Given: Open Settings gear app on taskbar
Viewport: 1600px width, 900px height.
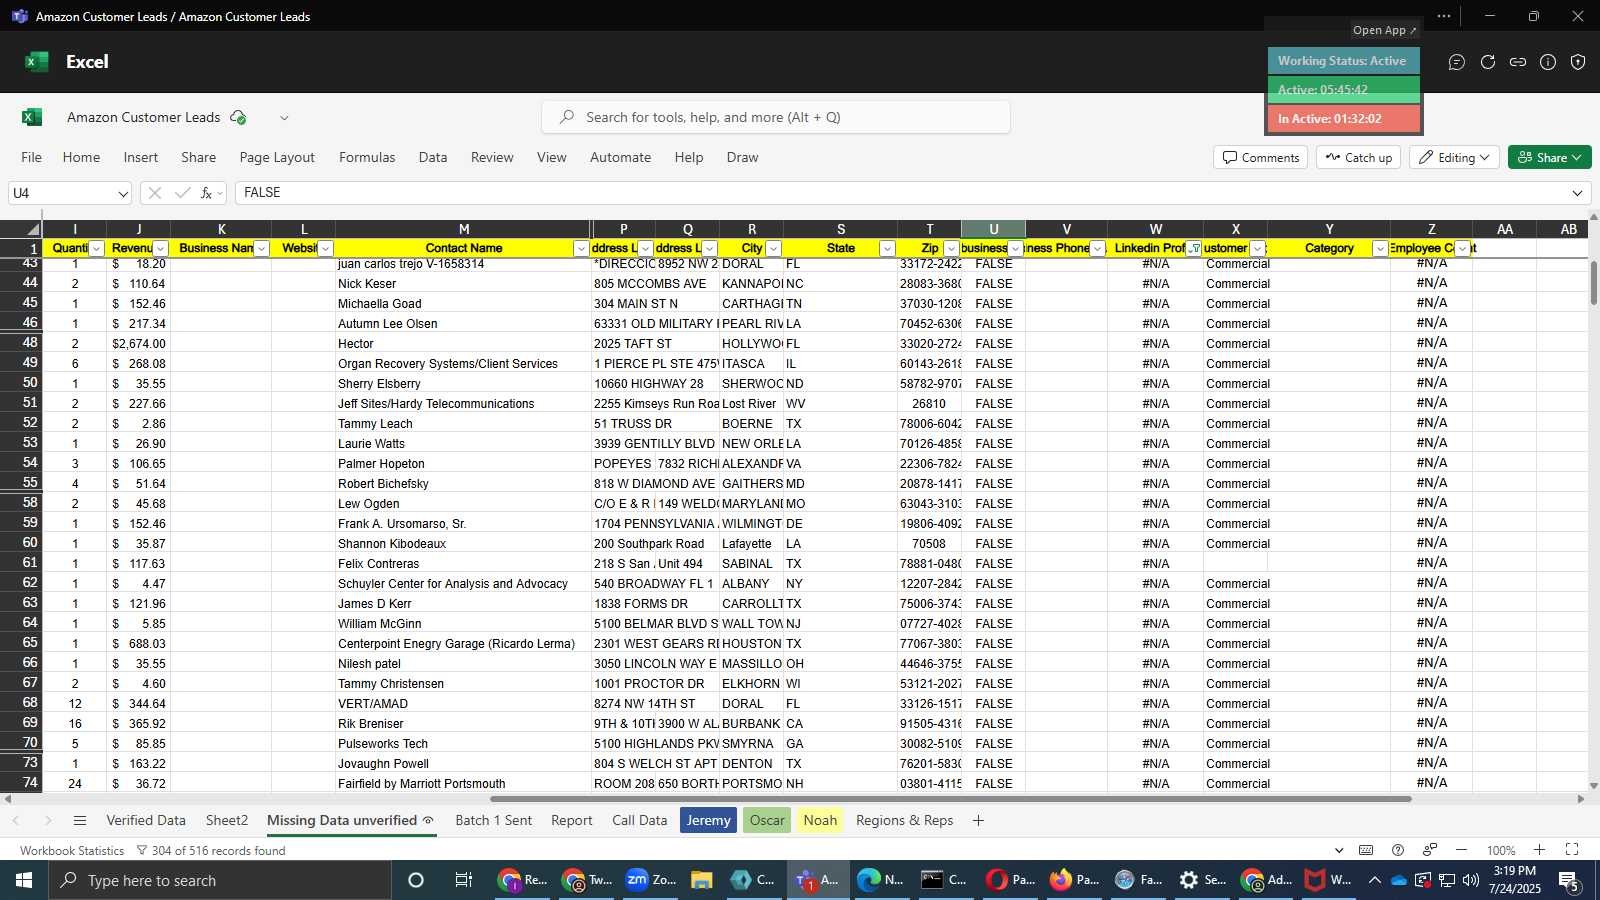Looking at the screenshot, I should (1201, 880).
